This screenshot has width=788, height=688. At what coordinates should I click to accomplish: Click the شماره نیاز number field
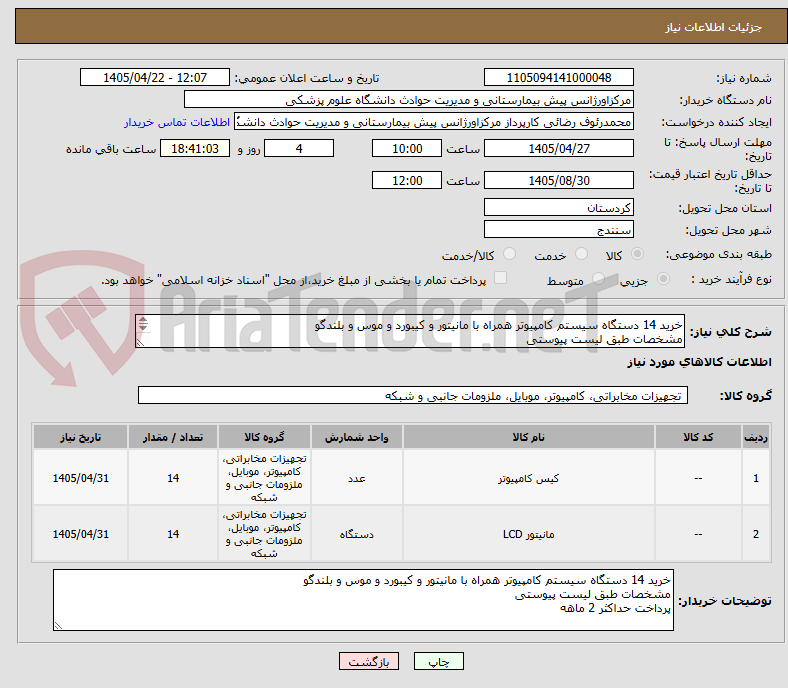pos(558,77)
